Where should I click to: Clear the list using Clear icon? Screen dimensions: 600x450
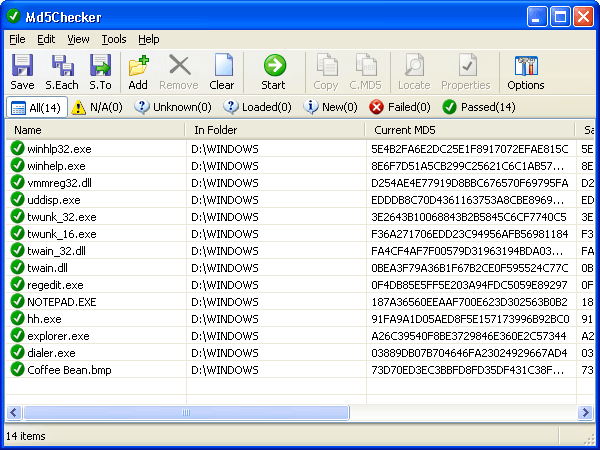[221, 67]
